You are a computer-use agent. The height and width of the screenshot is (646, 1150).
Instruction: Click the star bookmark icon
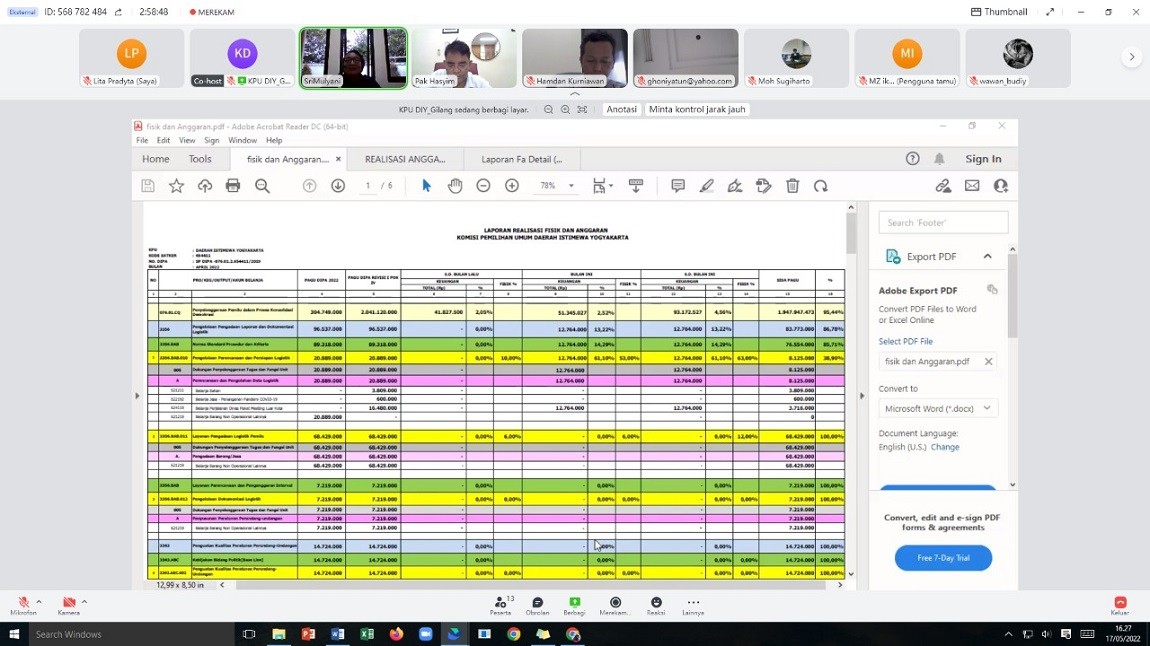point(177,186)
